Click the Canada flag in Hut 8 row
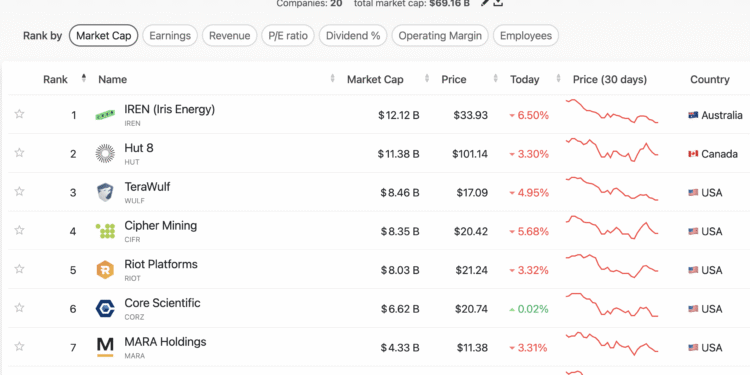 click(693, 154)
